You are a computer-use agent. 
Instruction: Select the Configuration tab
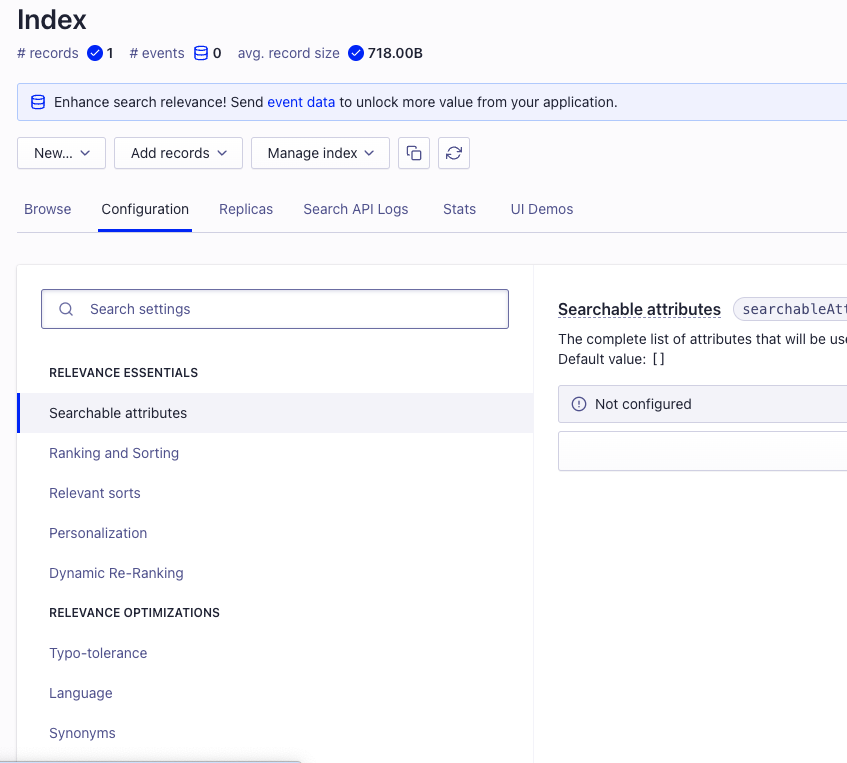(145, 209)
